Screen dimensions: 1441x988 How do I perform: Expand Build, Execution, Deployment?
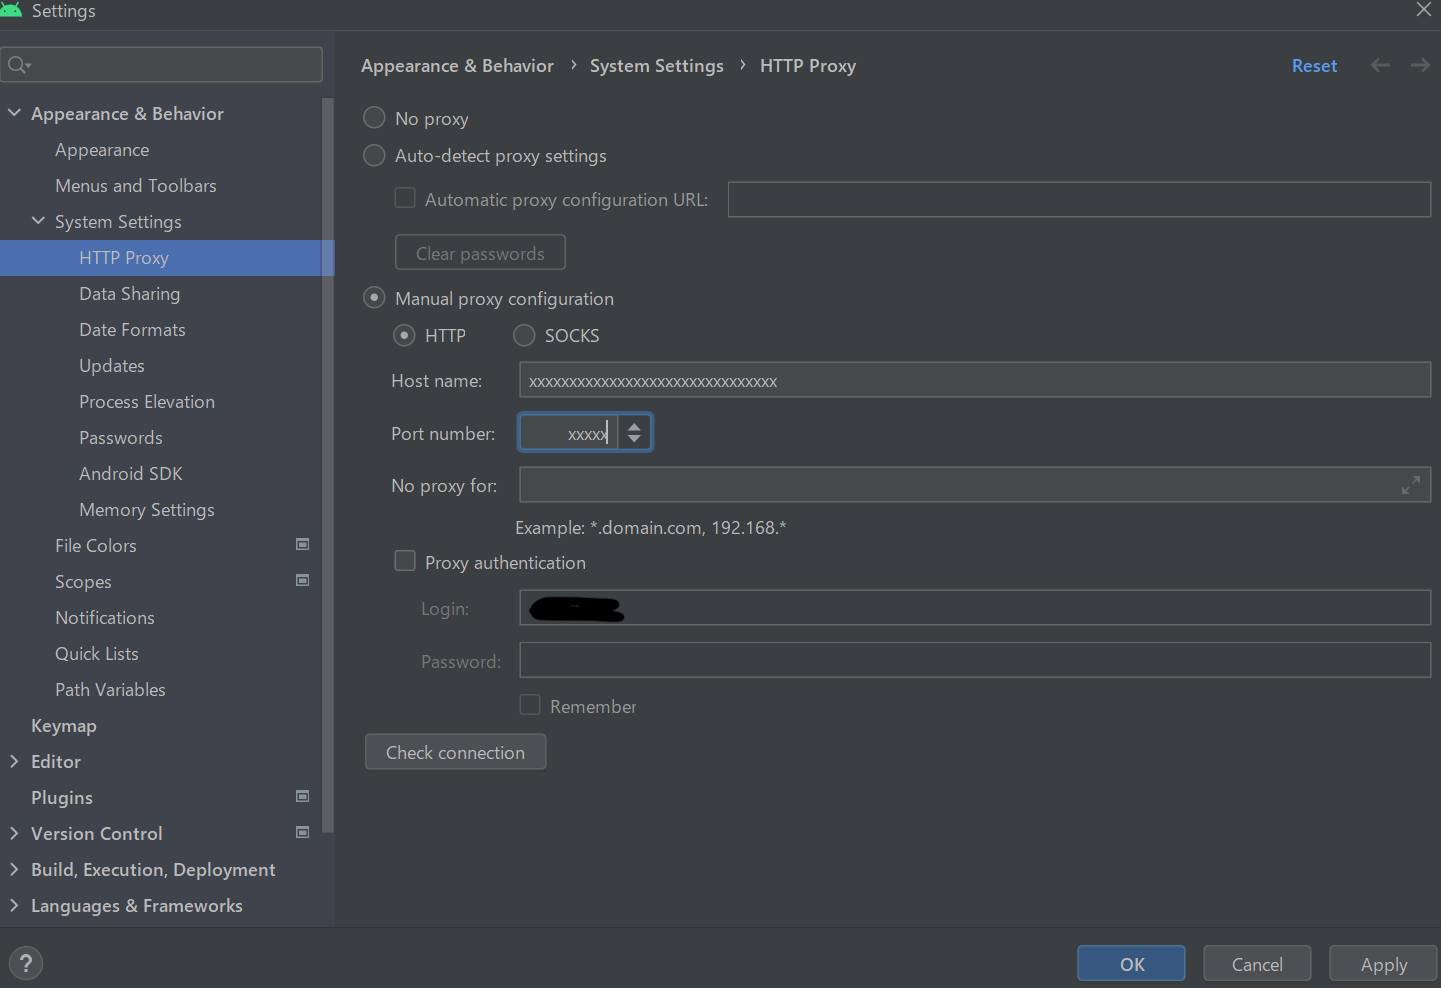coord(14,869)
